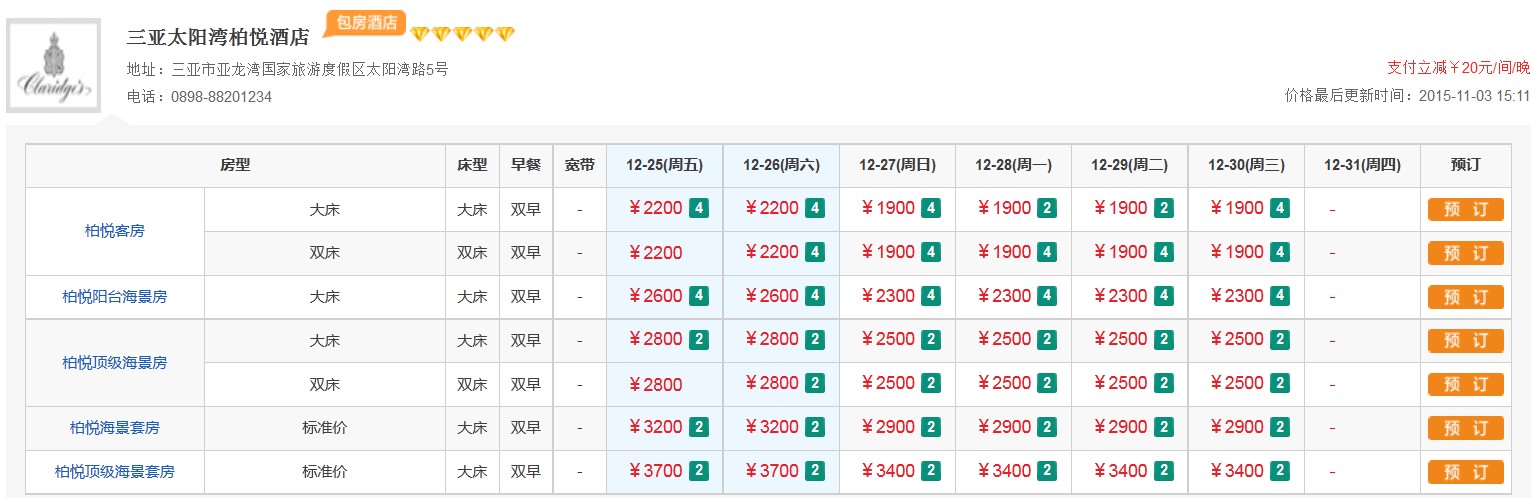This screenshot has width=1531, height=498.
Task: Click green 2 badge beside 12-26 ¥3200 price
Action: click(815, 427)
